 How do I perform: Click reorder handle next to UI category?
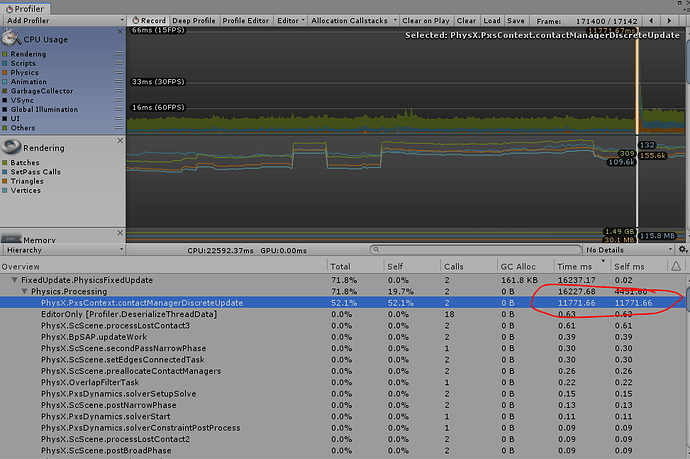pos(119,118)
